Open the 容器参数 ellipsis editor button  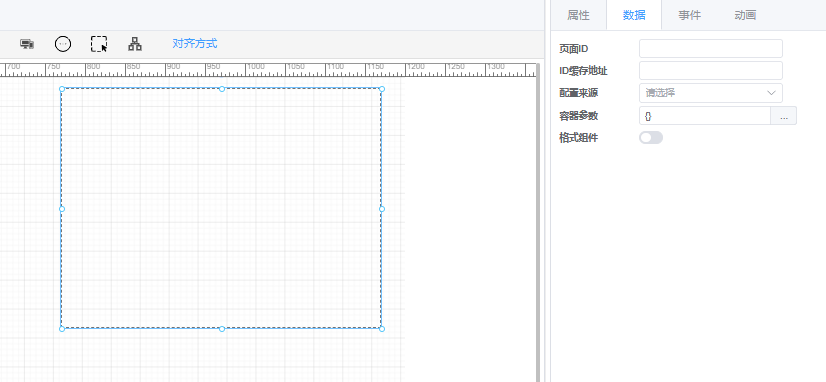tap(784, 116)
